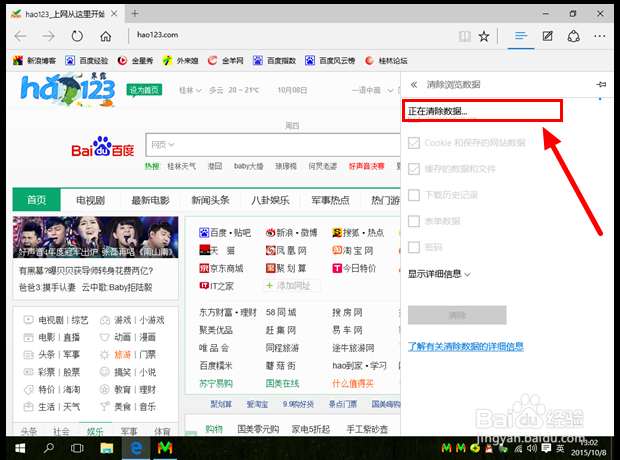Open 桂林论坛 favorites bar bookmark

386,61
